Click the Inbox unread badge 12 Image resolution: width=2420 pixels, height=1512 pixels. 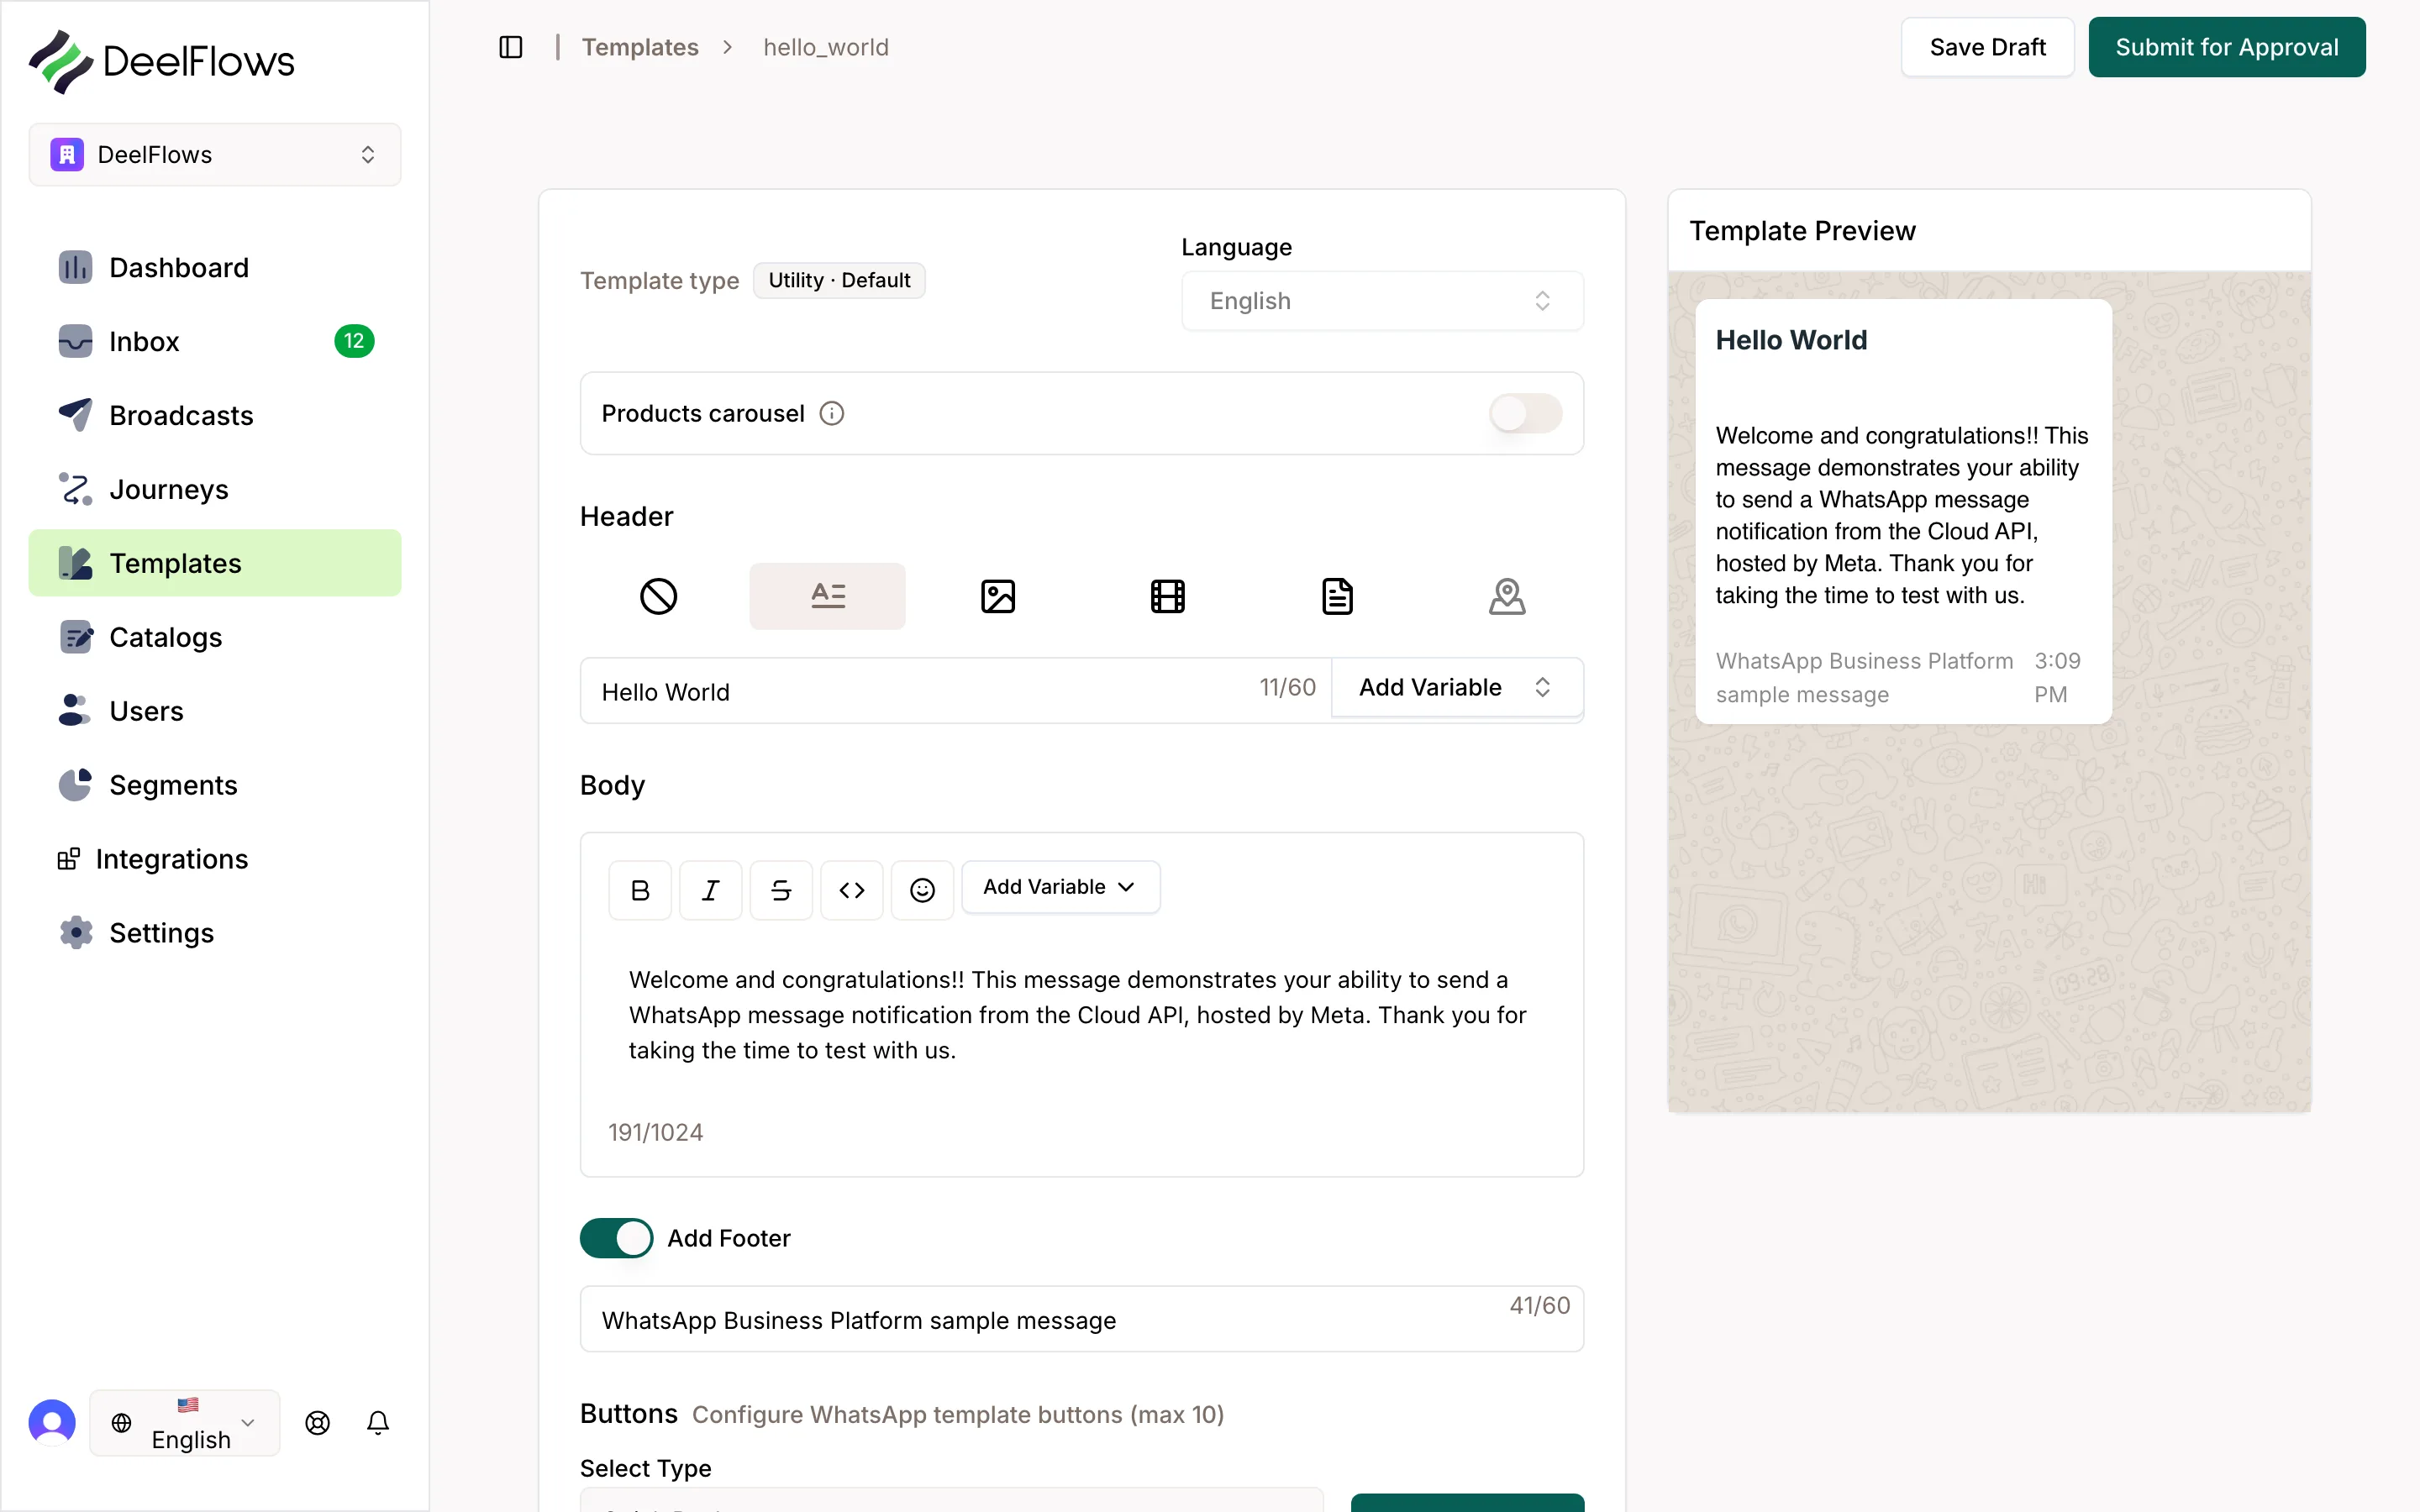(354, 341)
